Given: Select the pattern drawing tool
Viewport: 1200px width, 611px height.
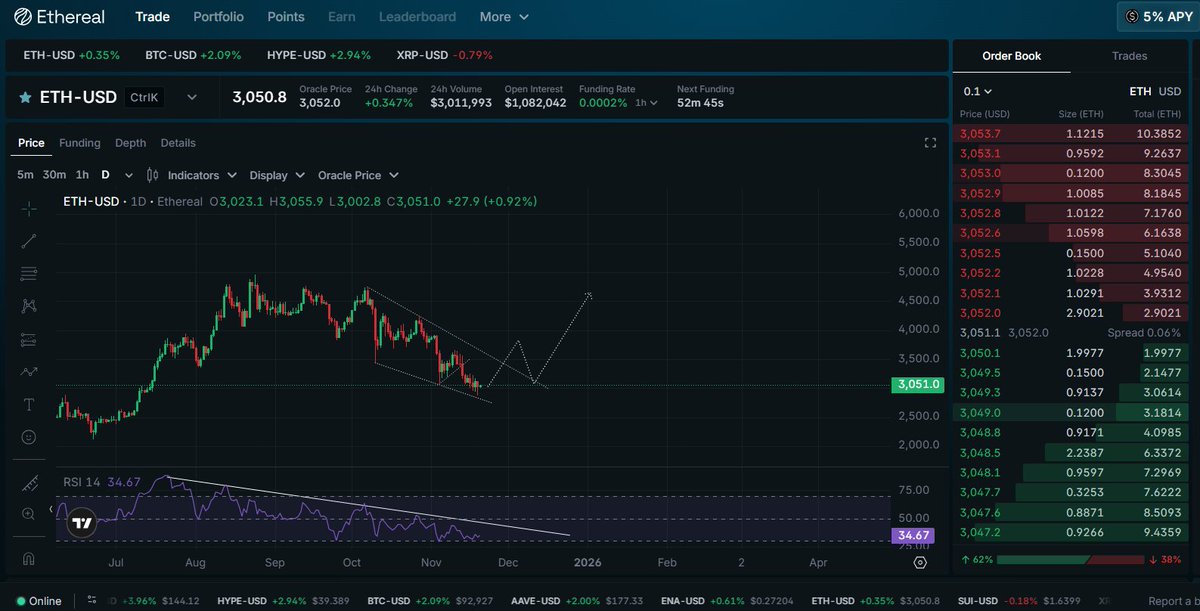Looking at the screenshot, I should coord(29,306).
